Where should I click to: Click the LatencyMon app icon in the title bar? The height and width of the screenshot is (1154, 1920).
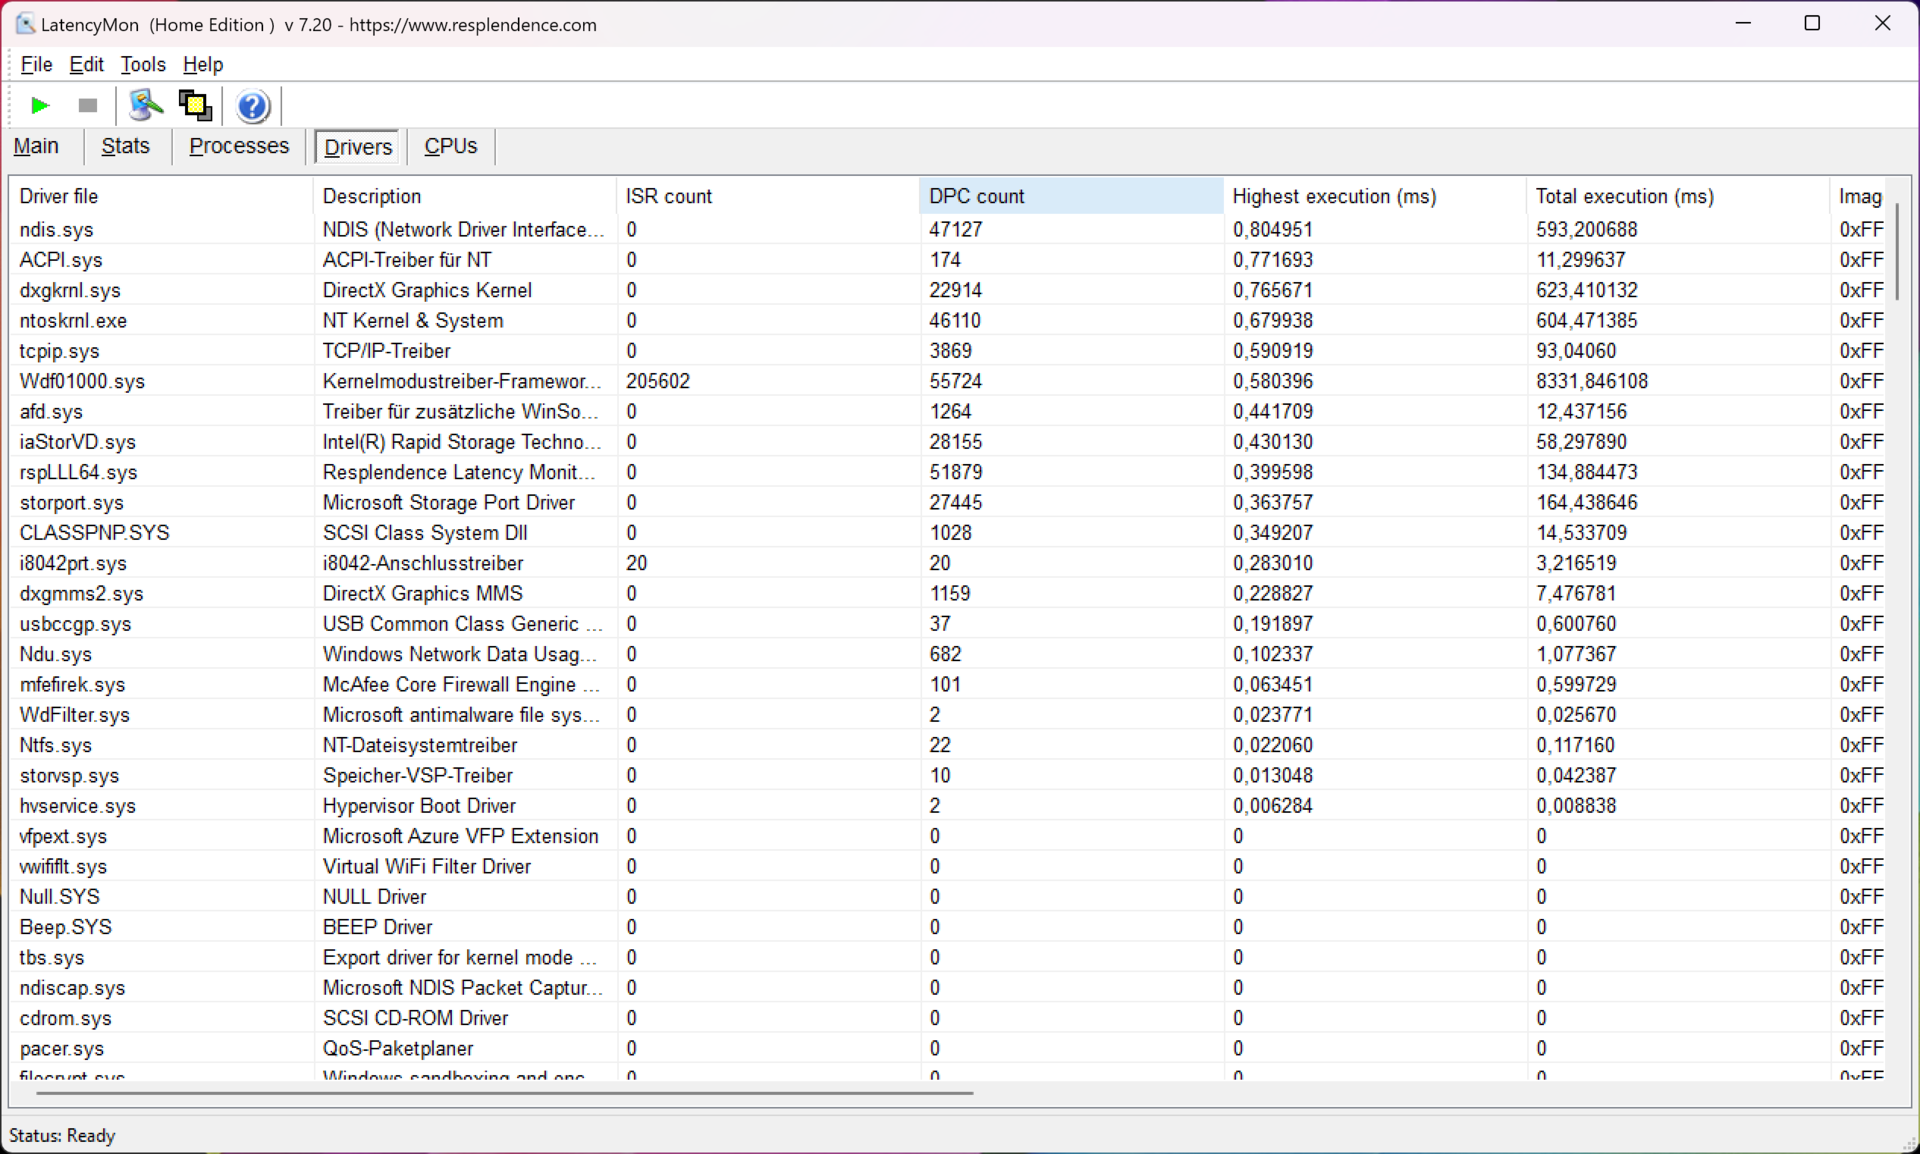[x=25, y=24]
